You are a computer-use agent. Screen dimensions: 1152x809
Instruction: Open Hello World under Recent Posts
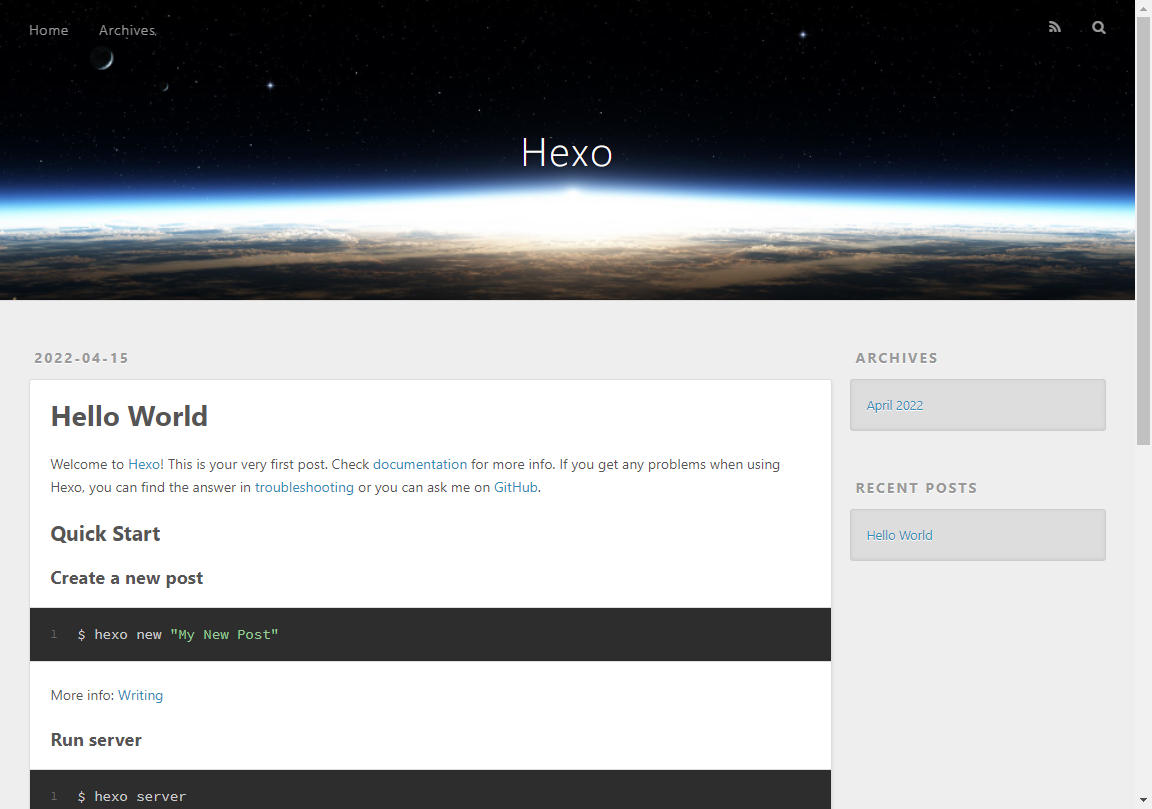tap(899, 536)
